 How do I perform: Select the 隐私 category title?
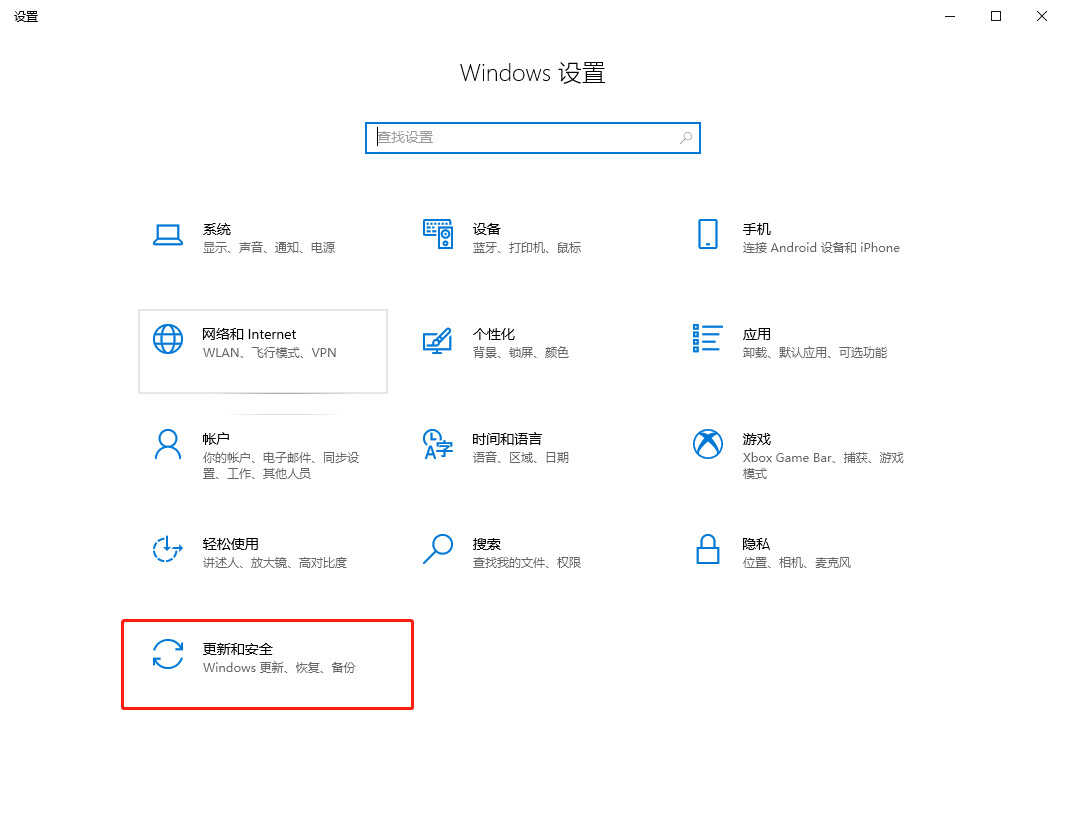pos(756,544)
